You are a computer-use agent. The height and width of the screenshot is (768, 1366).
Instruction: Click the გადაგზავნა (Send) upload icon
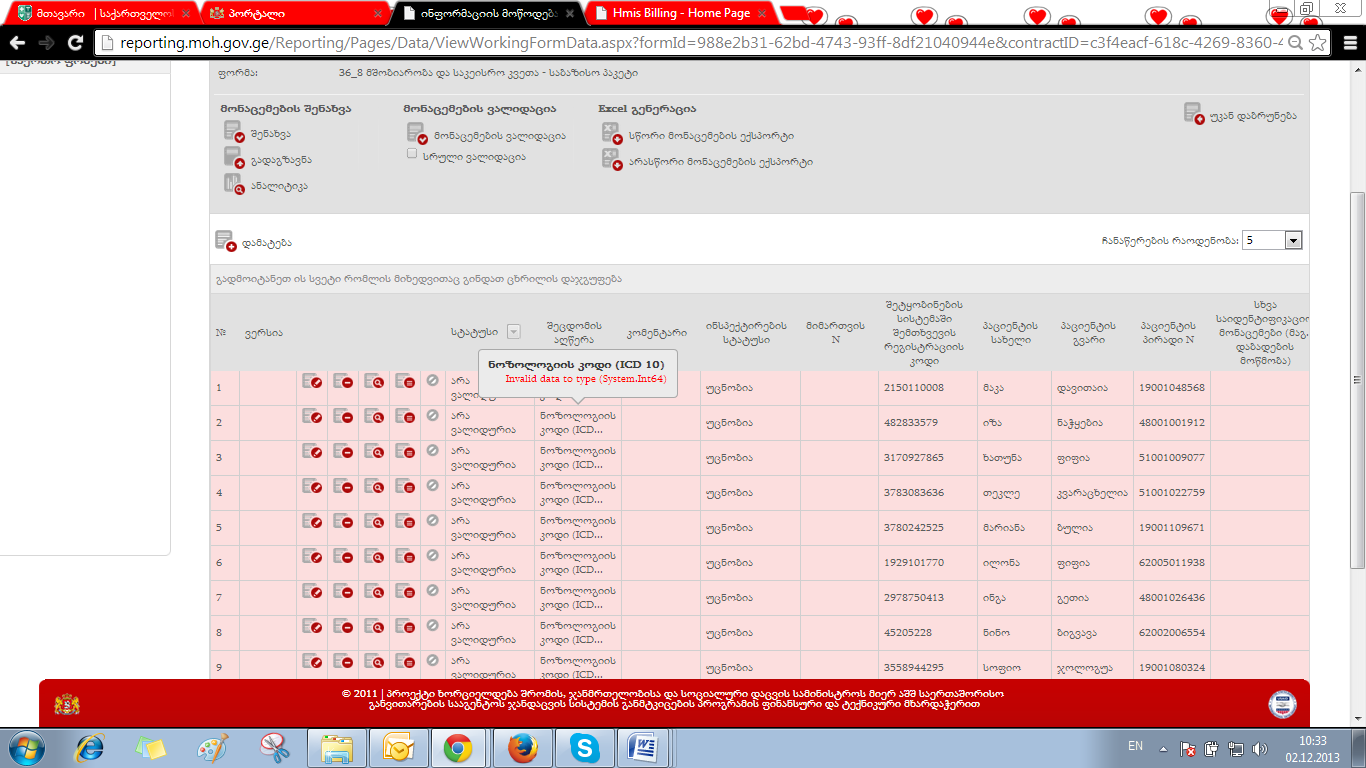[x=234, y=158]
